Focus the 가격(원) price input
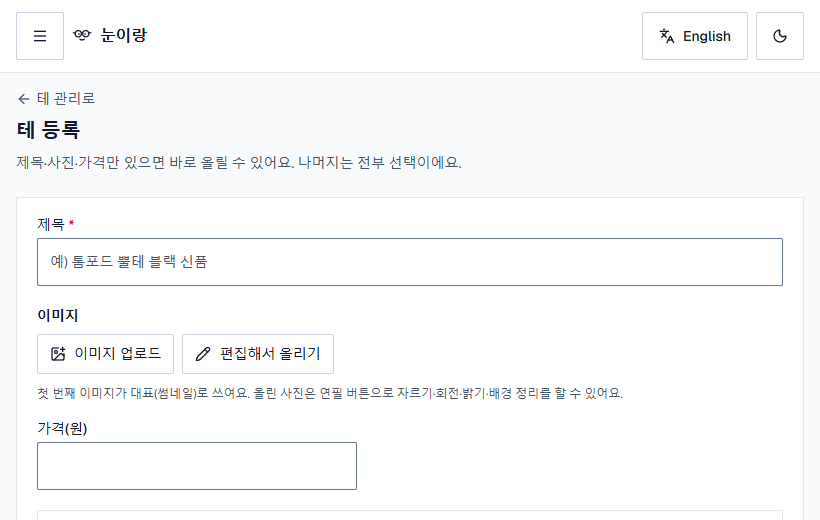Image resolution: width=820 pixels, height=520 pixels. (197, 466)
